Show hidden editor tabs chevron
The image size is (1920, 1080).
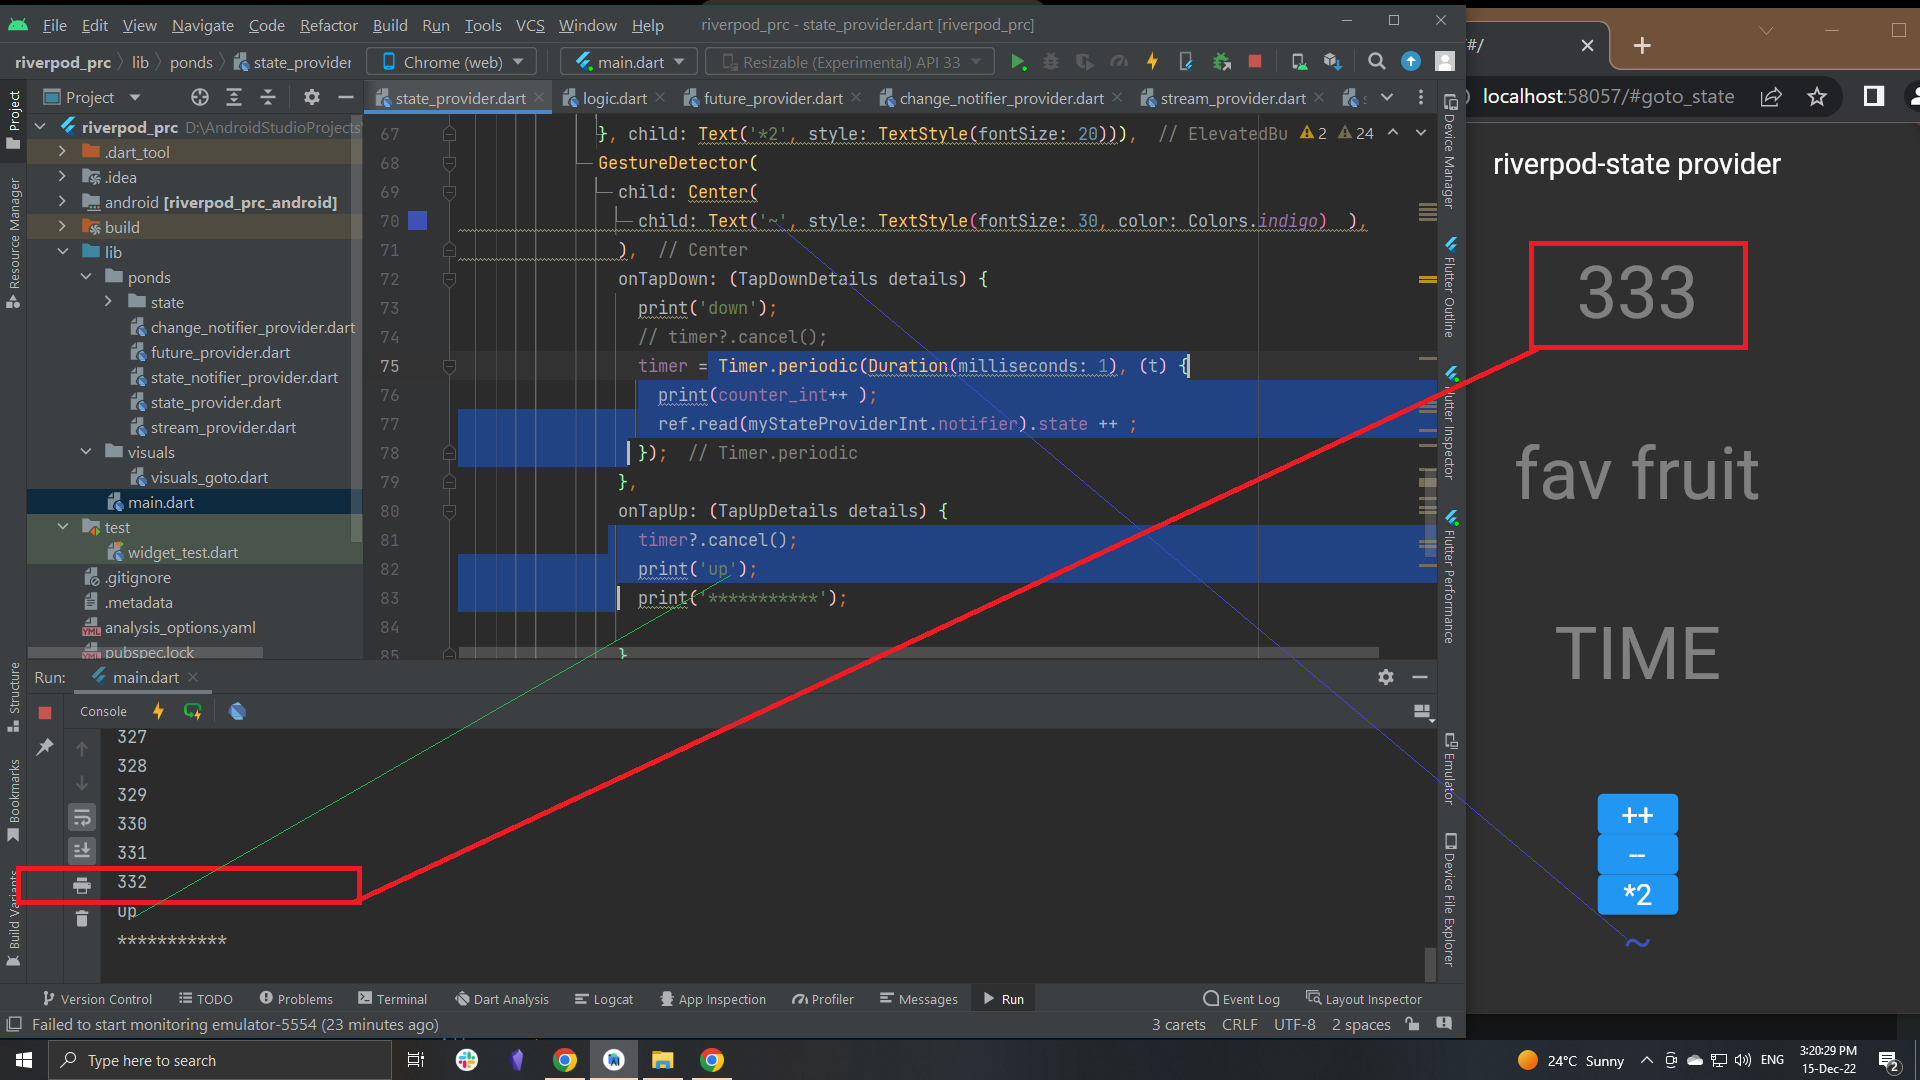point(1387,97)
